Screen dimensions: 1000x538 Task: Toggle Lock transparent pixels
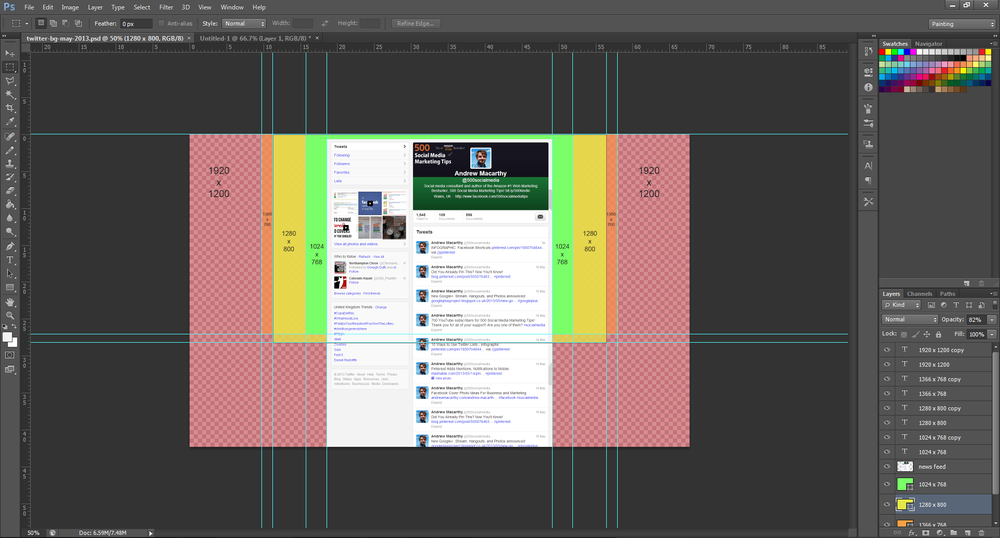point(904,334)
